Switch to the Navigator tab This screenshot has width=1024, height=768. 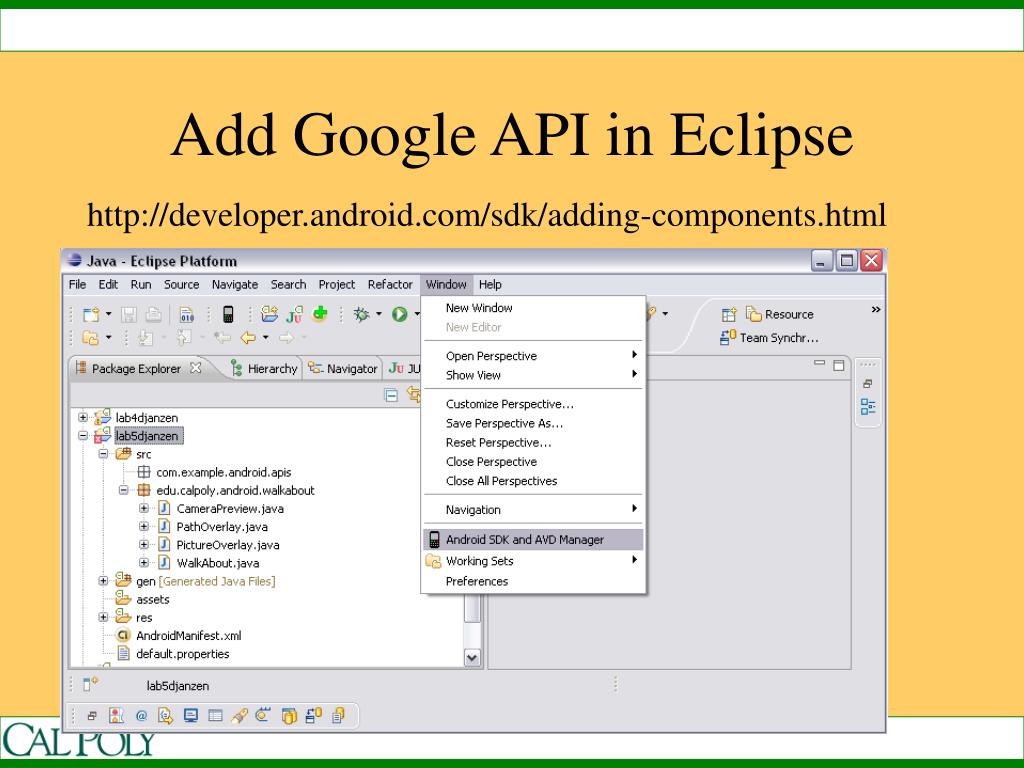(x=344, y=368)
